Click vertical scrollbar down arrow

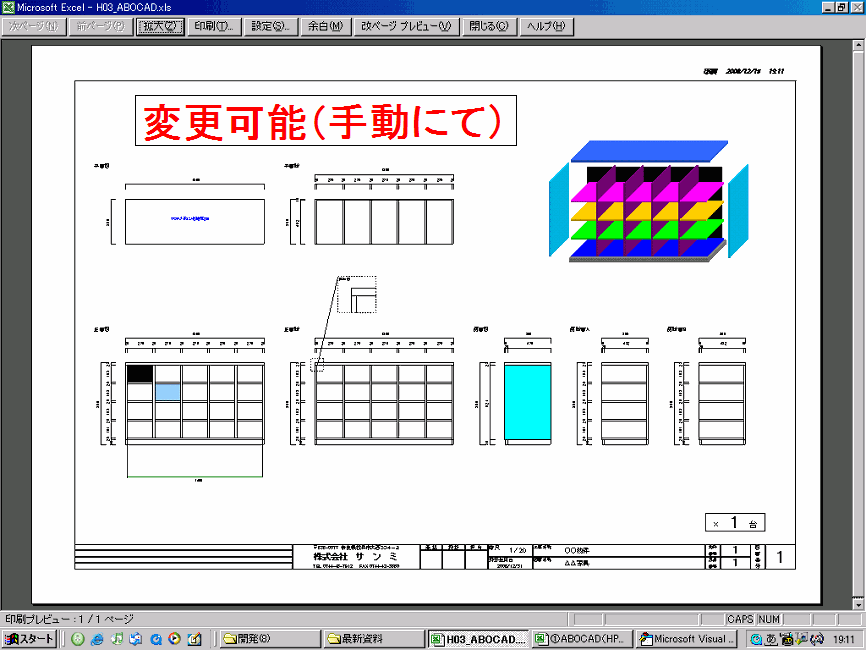click(859, 604)
